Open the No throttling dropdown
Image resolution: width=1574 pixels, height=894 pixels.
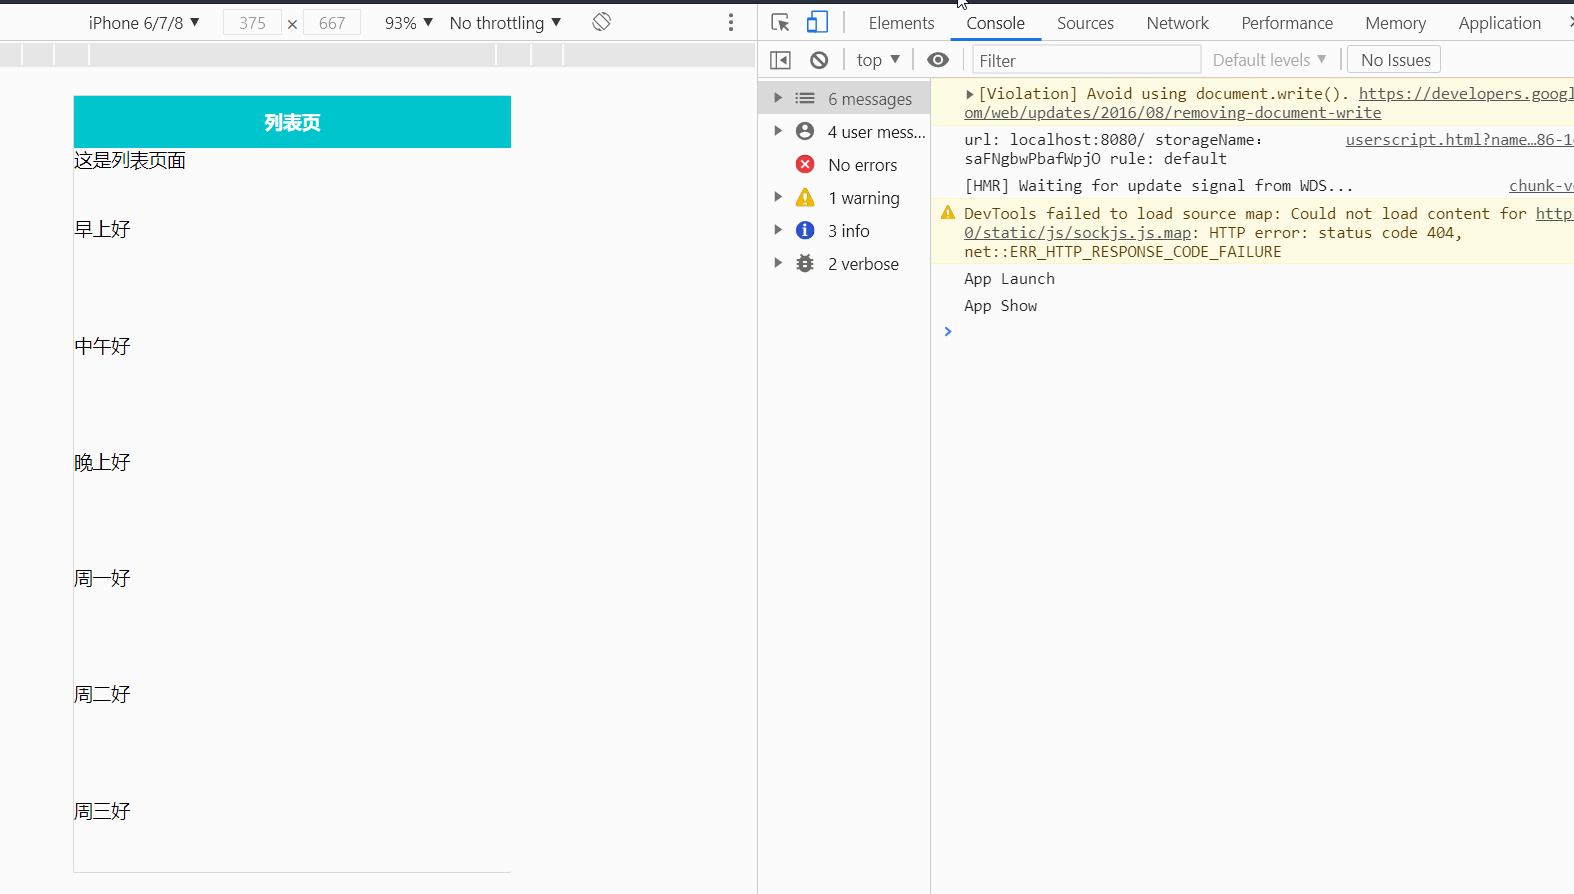point(505,22)
